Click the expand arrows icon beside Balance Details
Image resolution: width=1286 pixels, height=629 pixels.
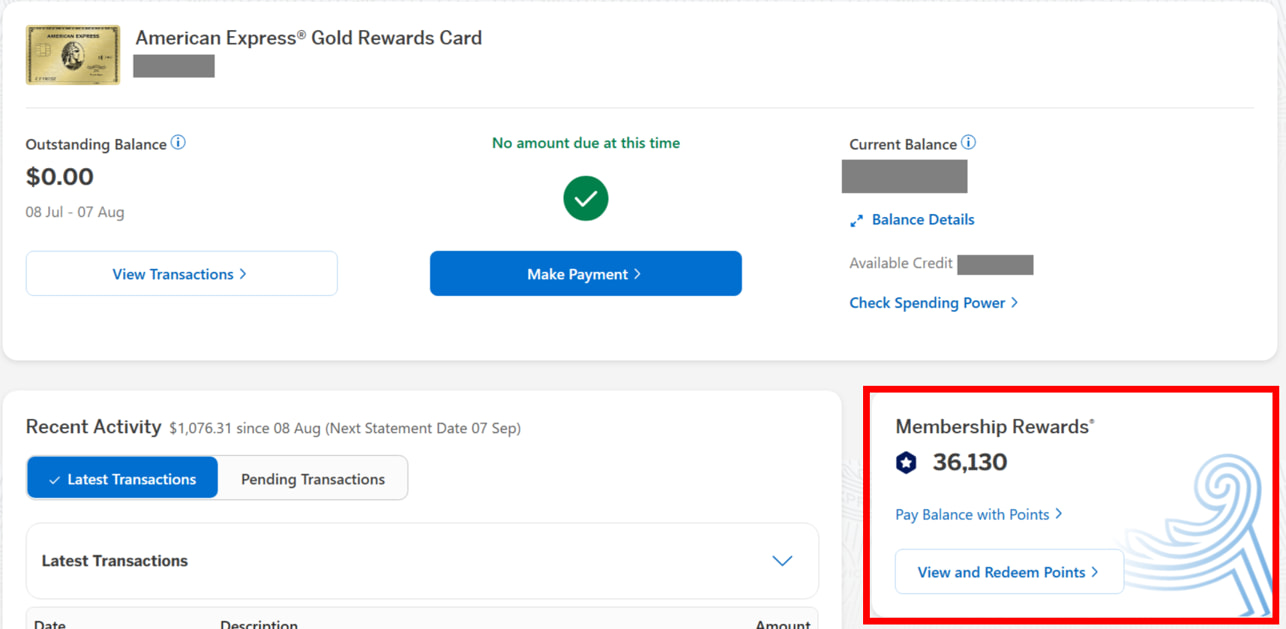click(x=856, y=220)
